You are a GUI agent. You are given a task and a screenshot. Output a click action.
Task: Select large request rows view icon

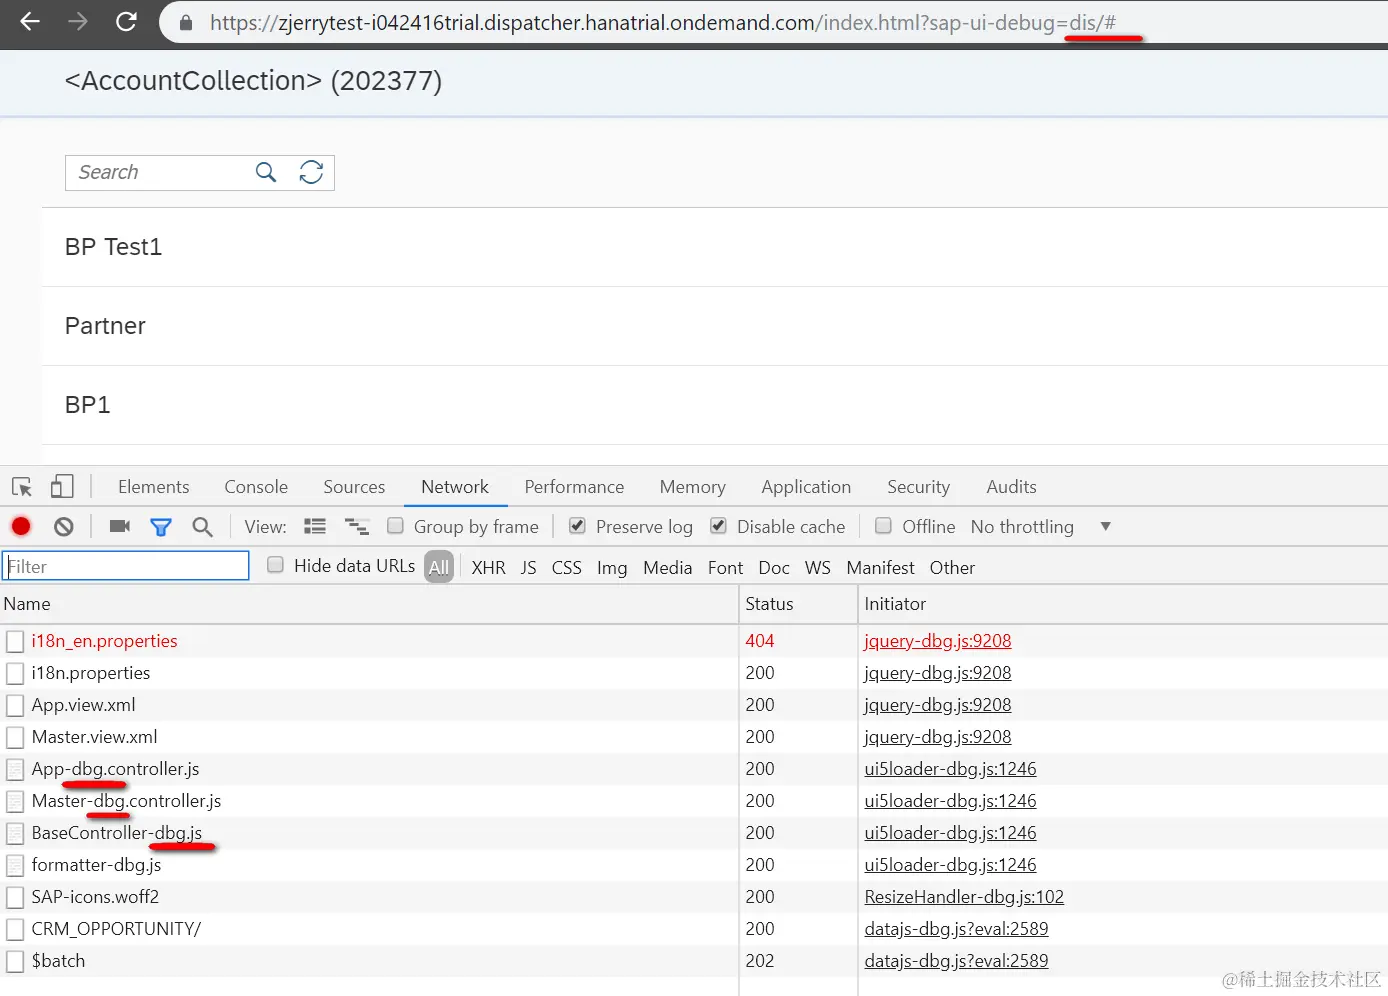click(315, 526)
